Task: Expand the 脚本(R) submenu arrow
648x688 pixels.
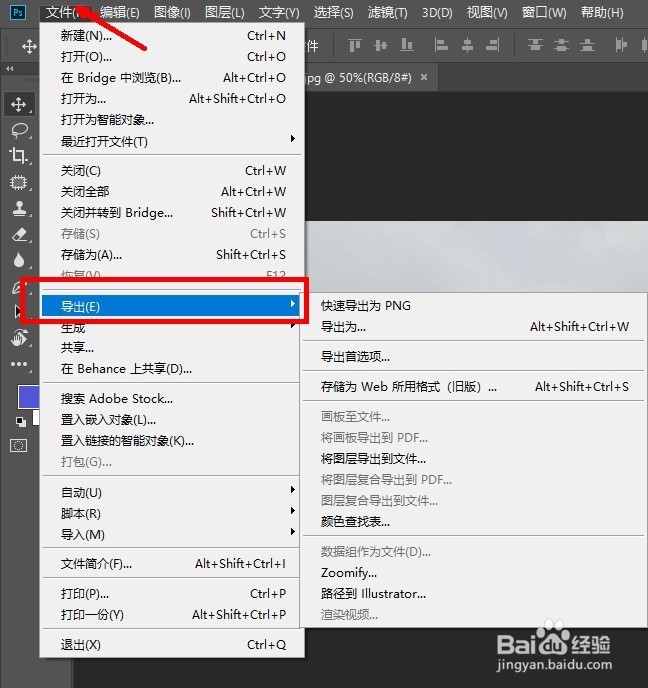Action: click(293, 510)
